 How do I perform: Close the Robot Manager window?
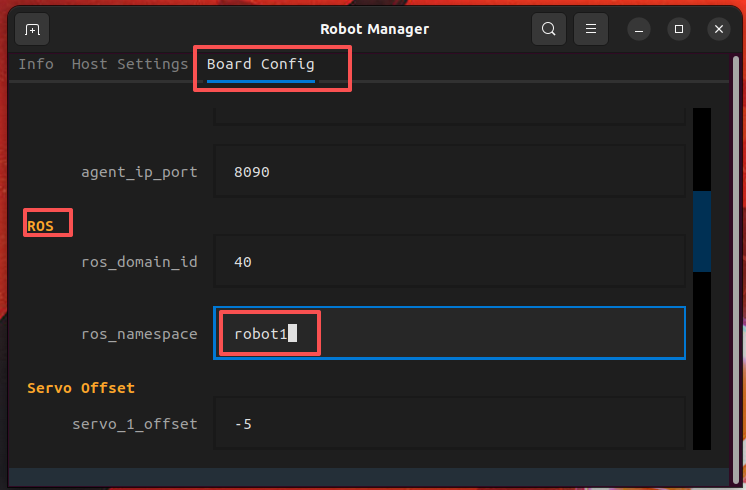(x=719, y=29)
